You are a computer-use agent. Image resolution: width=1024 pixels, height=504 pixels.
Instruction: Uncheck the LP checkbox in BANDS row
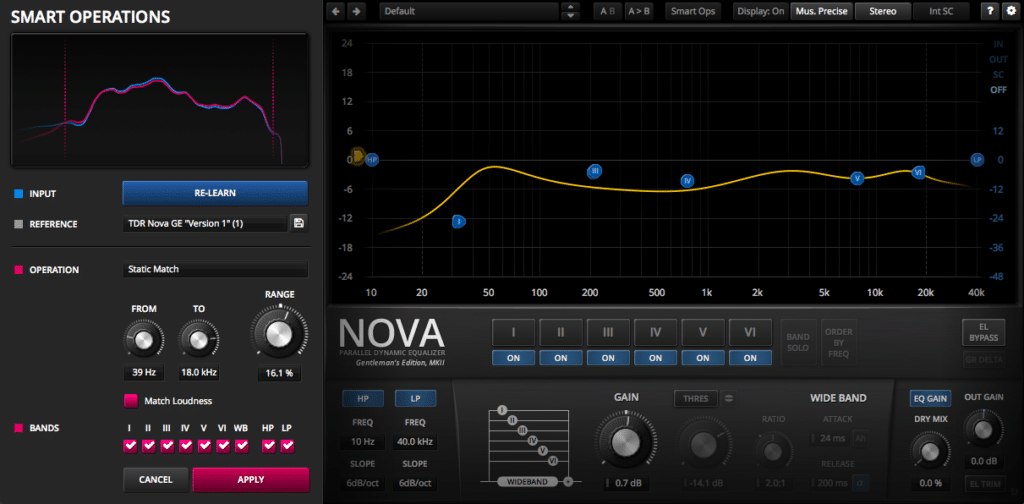click(x=287, y=446)
